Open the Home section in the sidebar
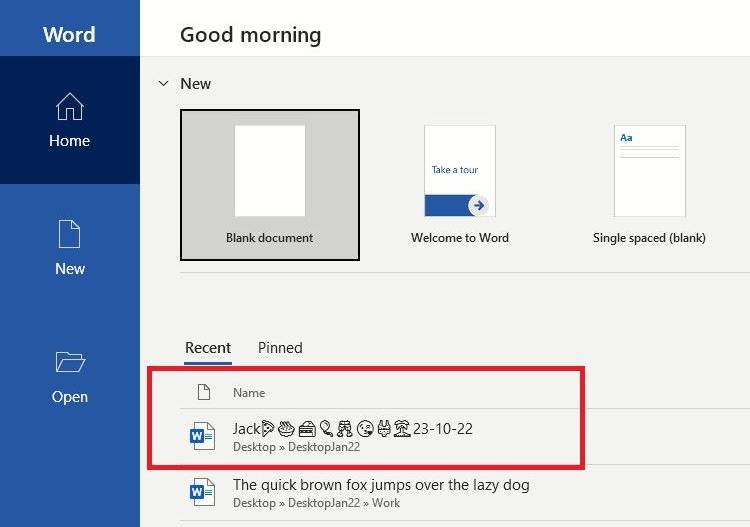Image resolution: width=750 pixels, height=527 pixels. 70,120
